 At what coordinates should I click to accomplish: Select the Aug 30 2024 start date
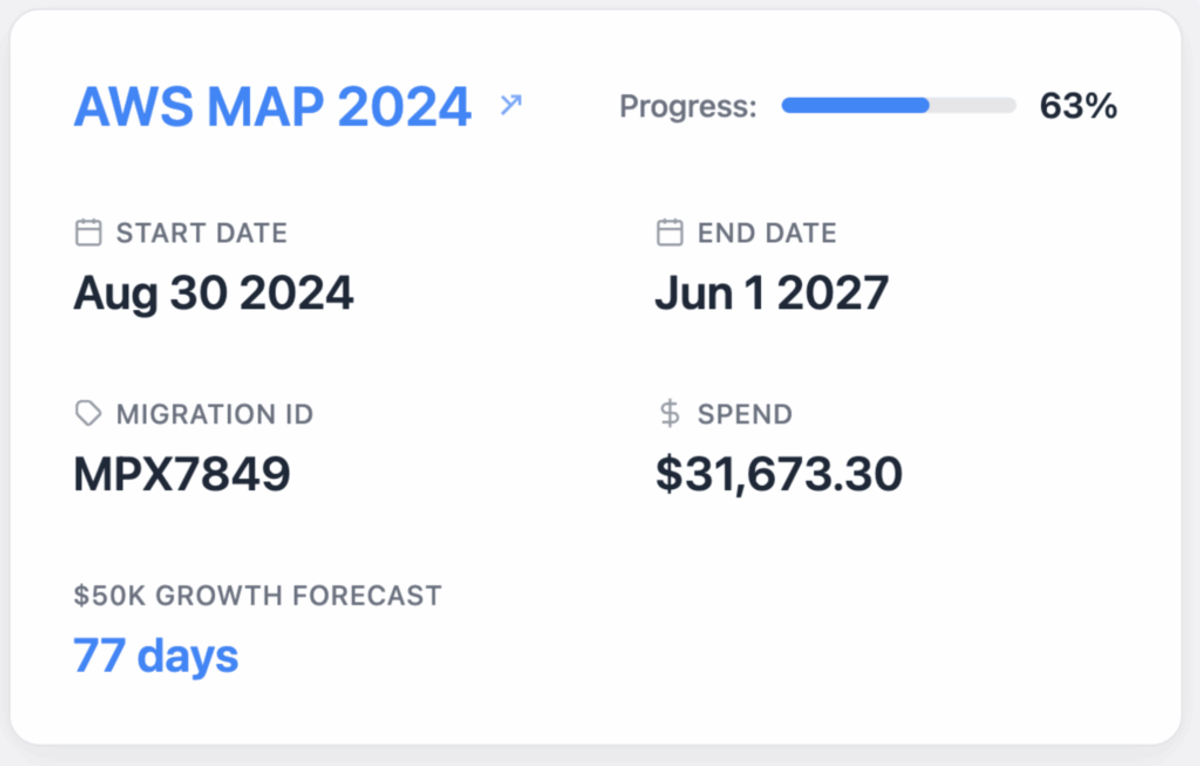[x=214, y=293]
